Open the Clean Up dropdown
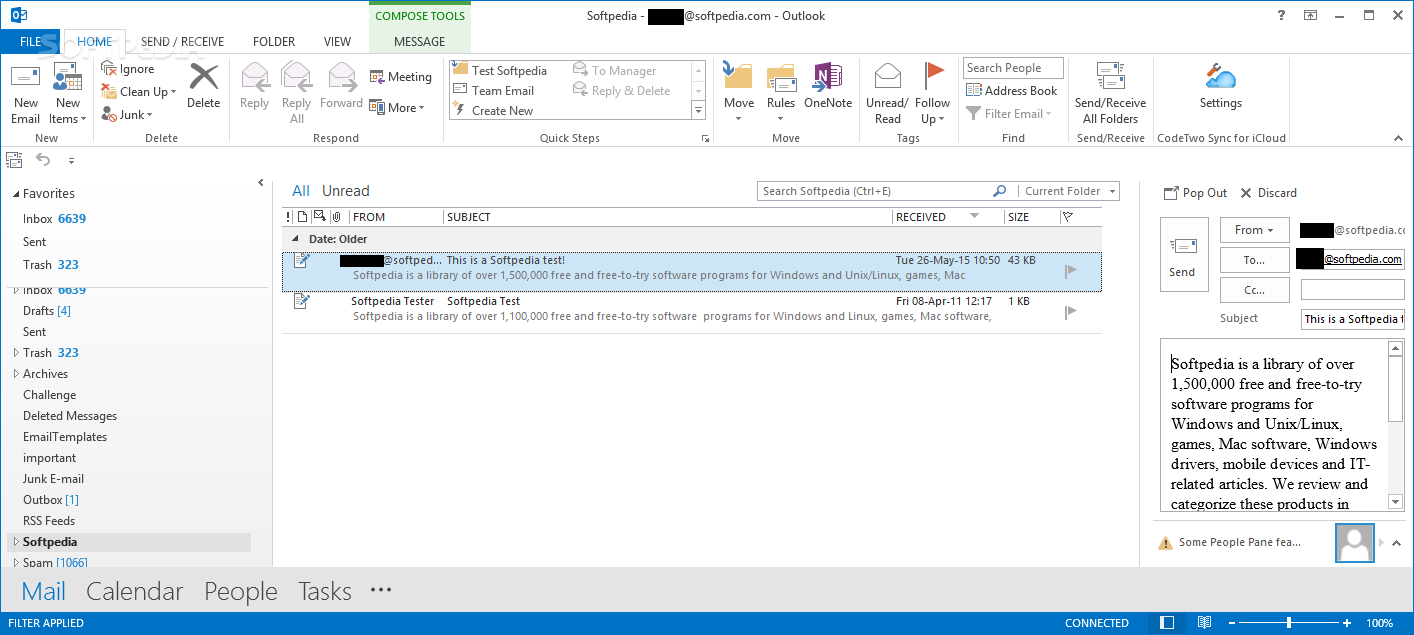Viewport: 1414px width, 635px height. tap(139, 91)
